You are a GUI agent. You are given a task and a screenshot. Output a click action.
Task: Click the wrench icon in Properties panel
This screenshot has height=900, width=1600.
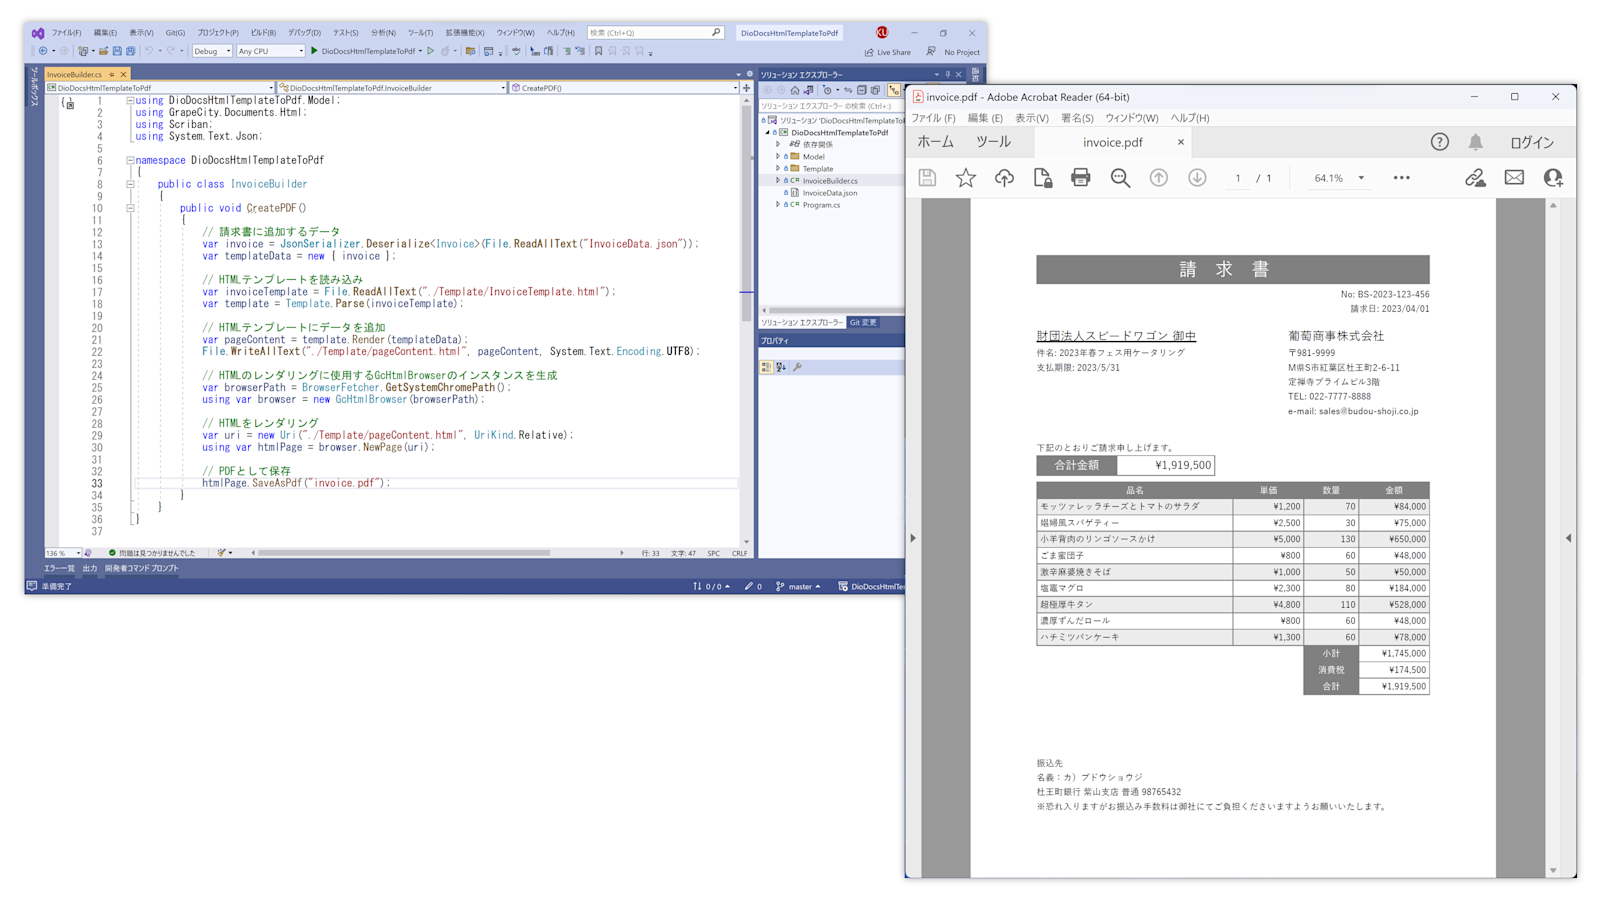coord(797,367)
